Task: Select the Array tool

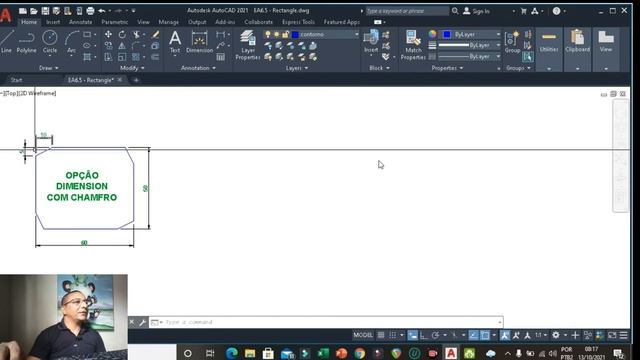Action: click(x=136, y=57)
